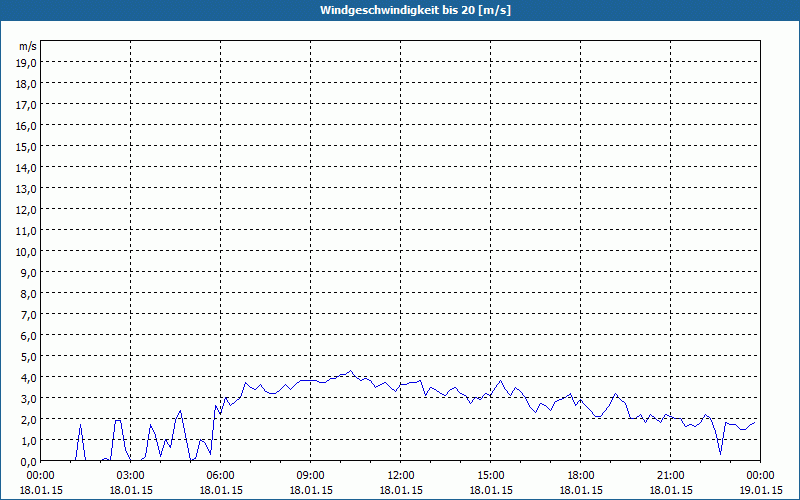Click the 9,0 y-axis label
800x500 pixels.
tap(29, 272)
